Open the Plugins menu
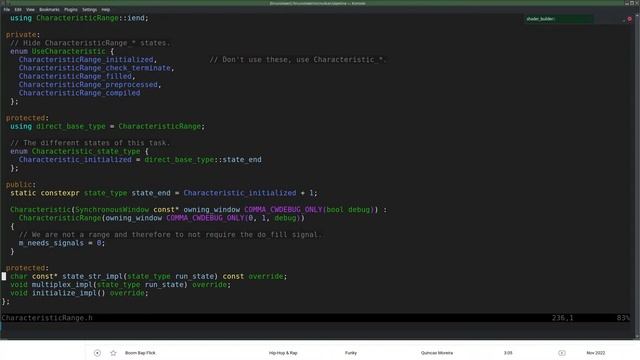The height and width of the screenshot is (360, 640). click(71, 9)
